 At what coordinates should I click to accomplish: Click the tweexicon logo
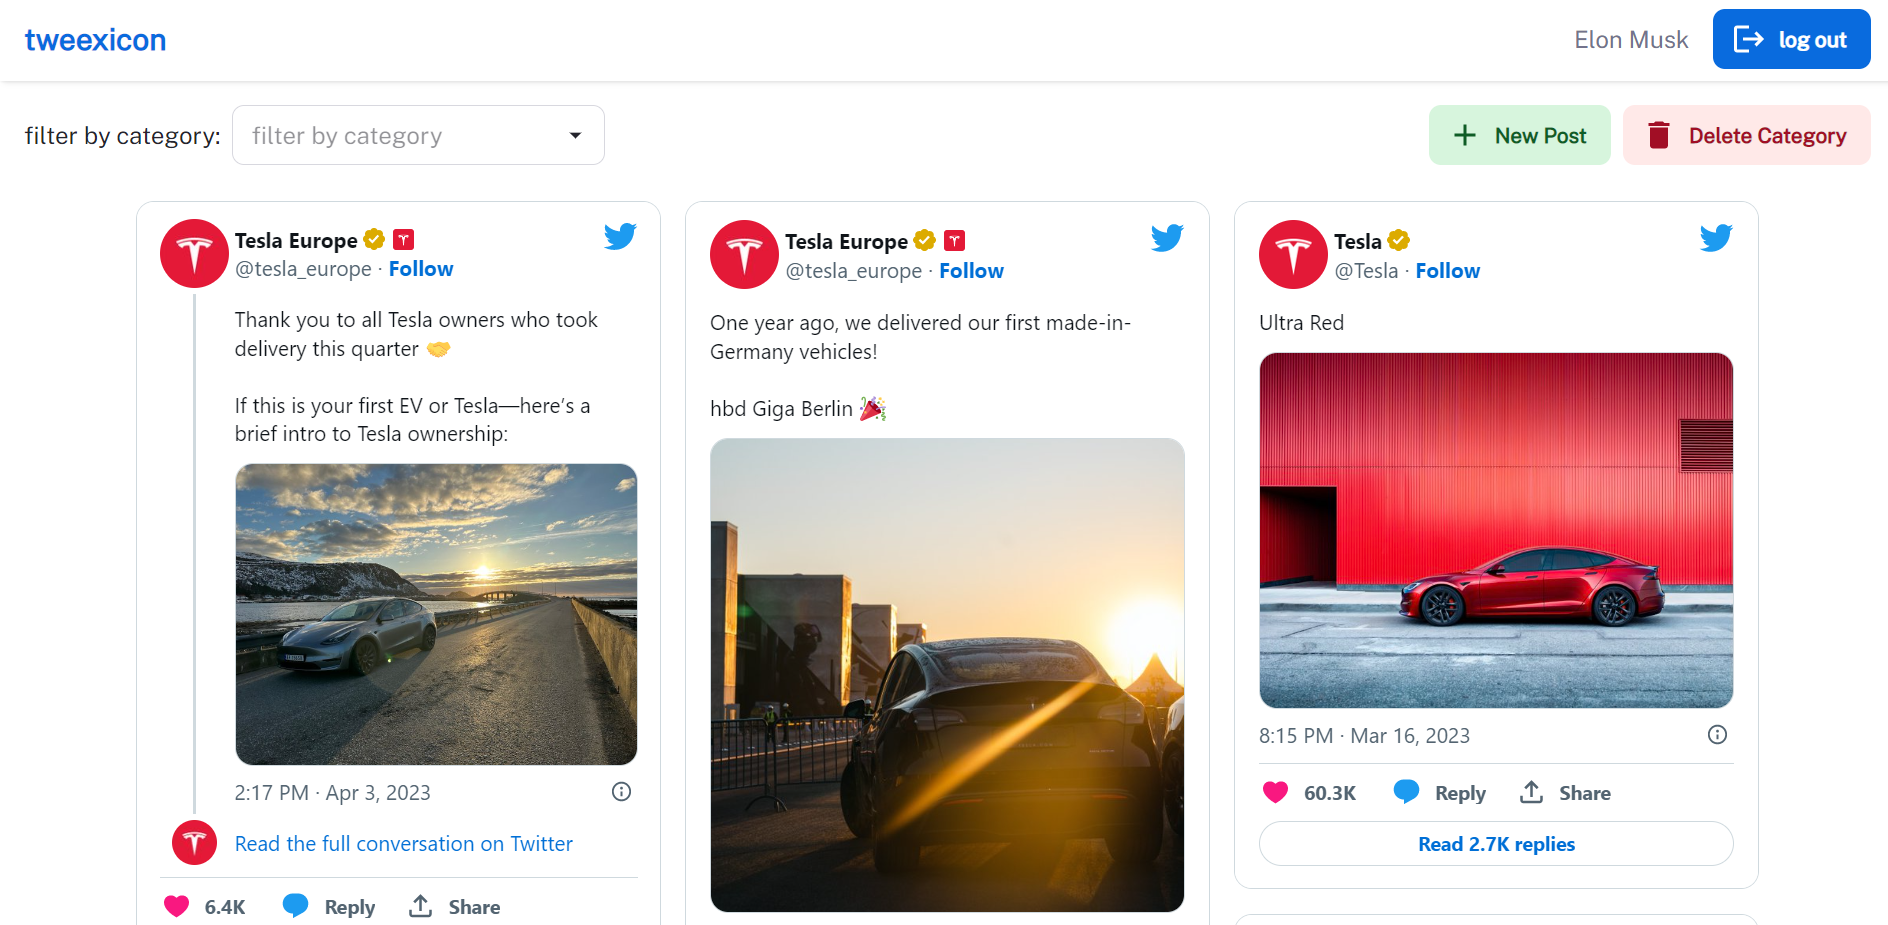click(95, 40)
